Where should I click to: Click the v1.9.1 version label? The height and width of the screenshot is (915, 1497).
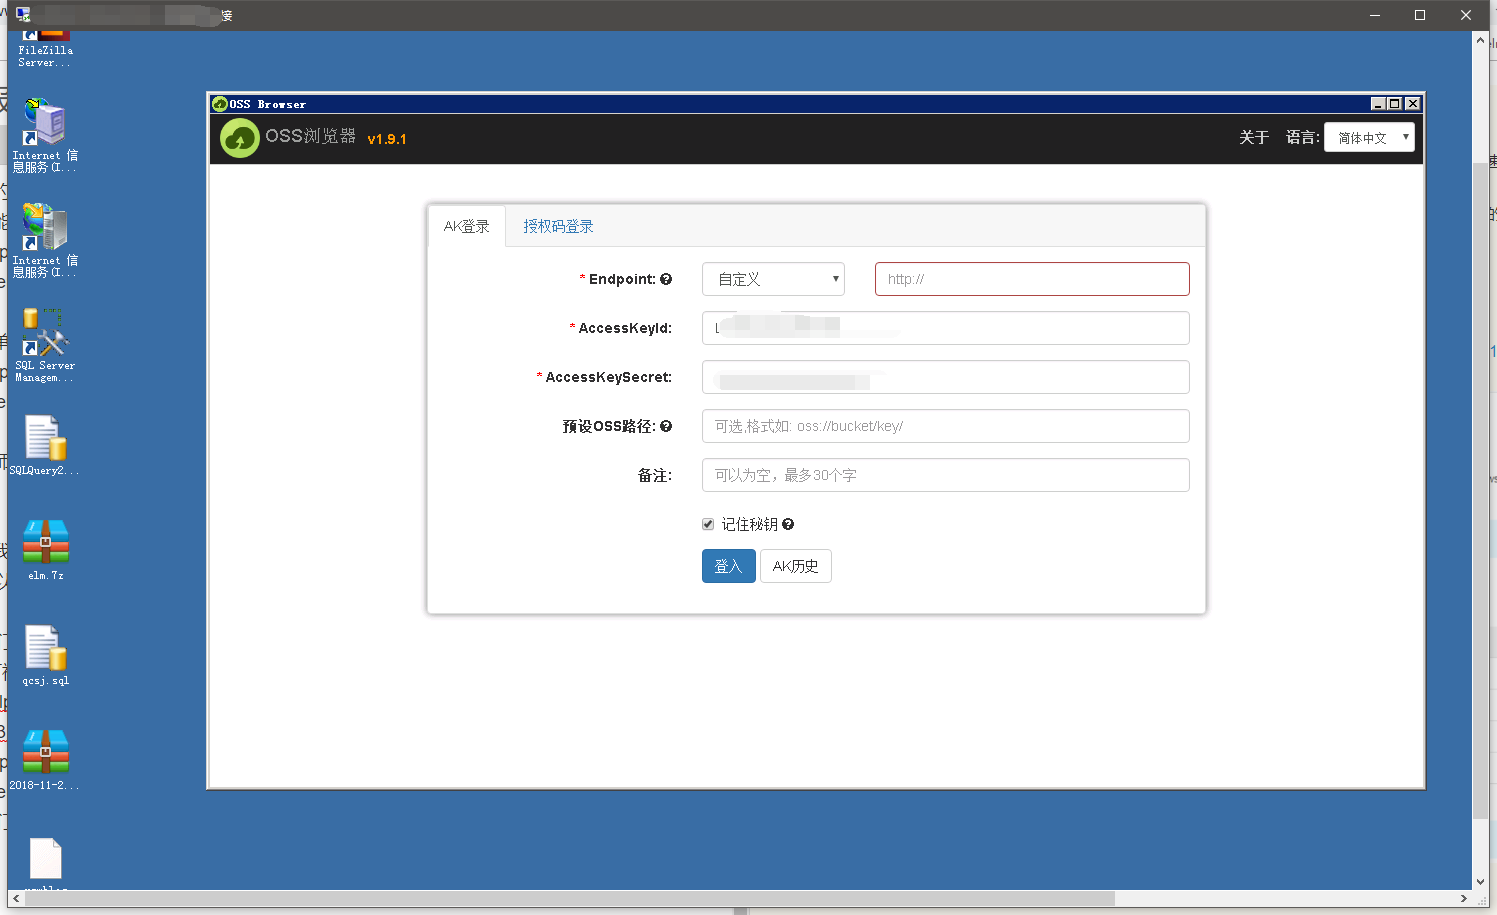tap(387, 139)
